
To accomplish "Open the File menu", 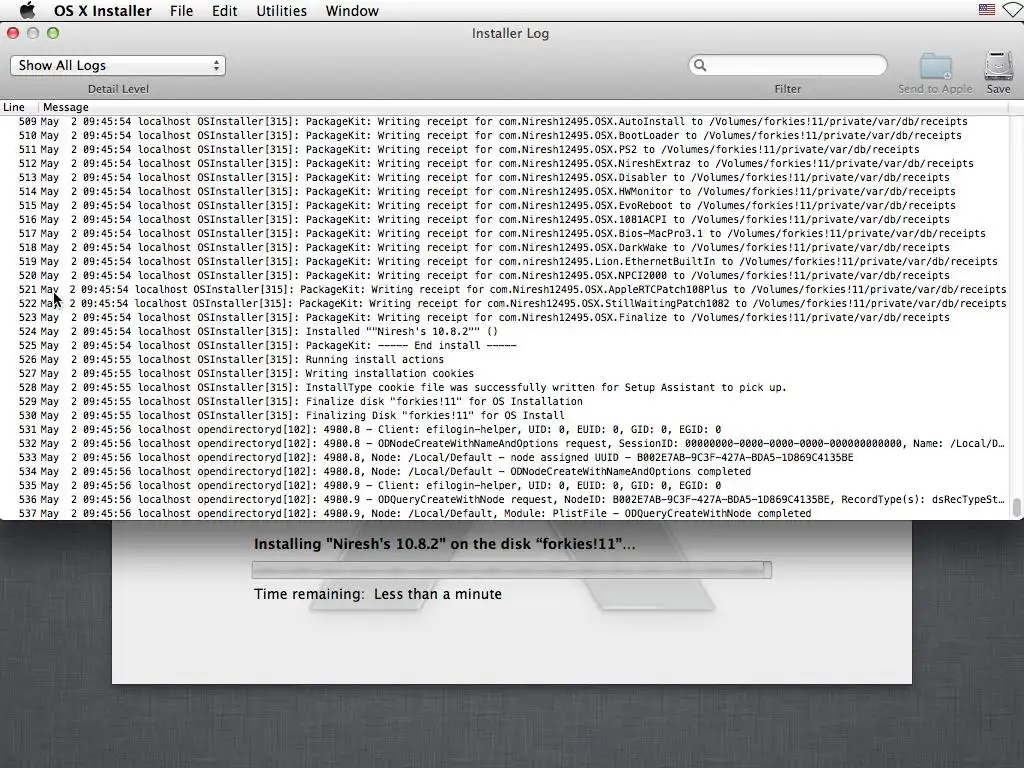I will pos(181,11).
